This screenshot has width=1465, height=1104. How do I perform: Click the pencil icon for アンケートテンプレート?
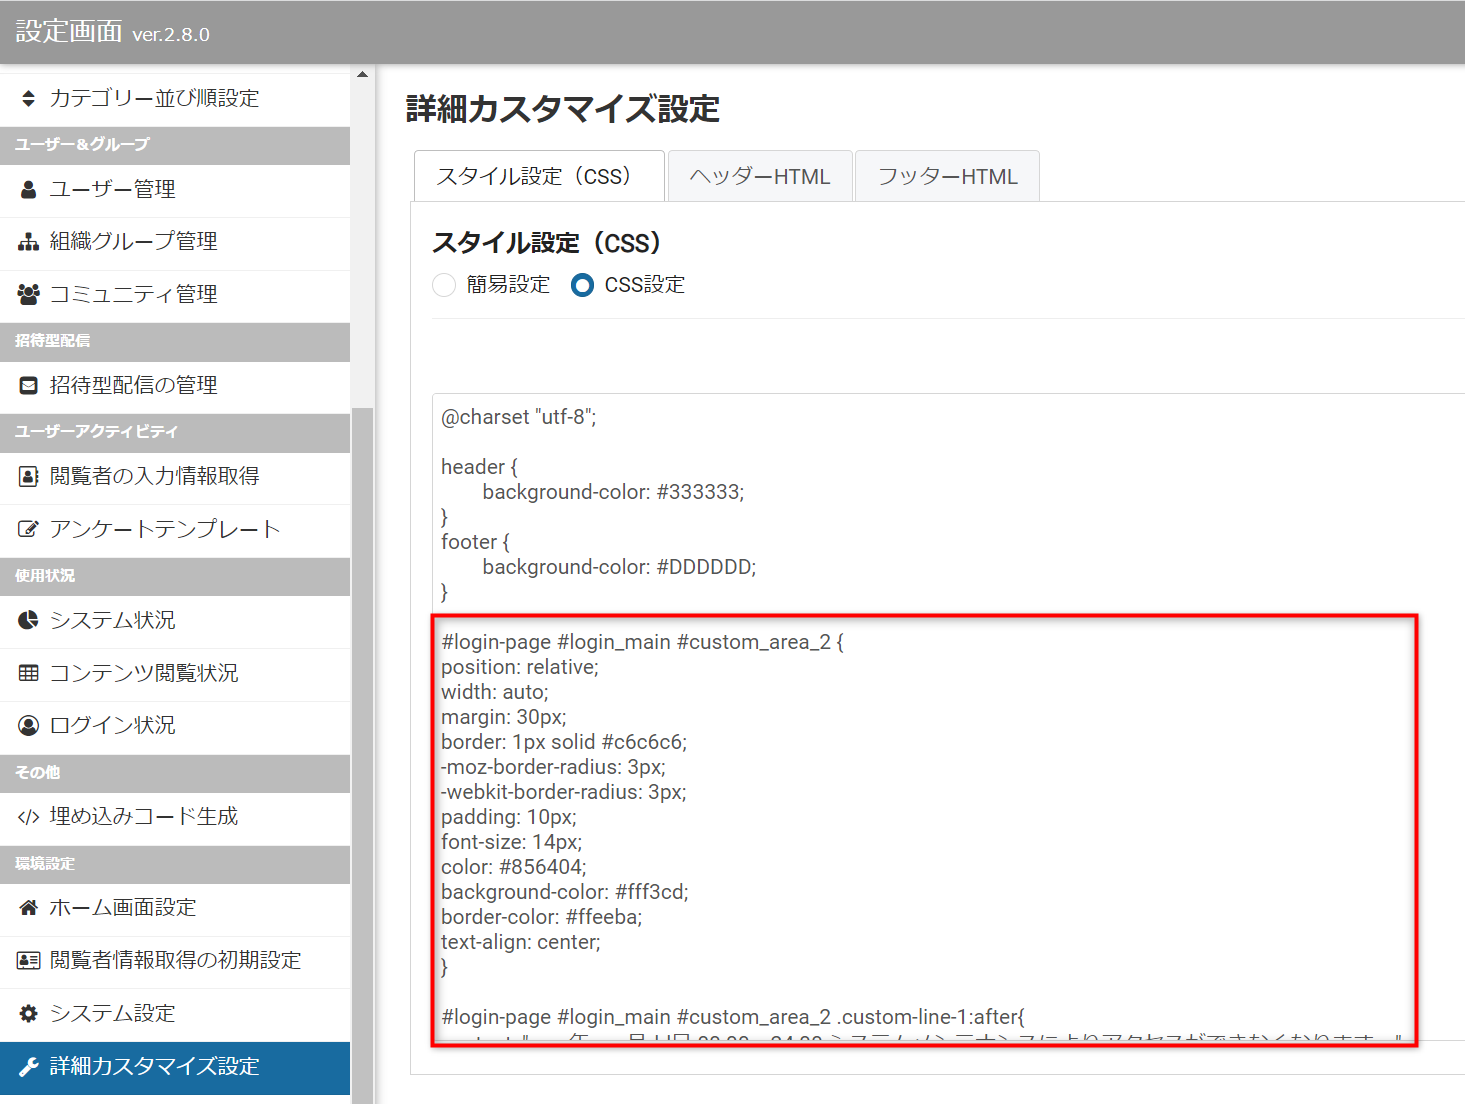click(x=27, y=528)
